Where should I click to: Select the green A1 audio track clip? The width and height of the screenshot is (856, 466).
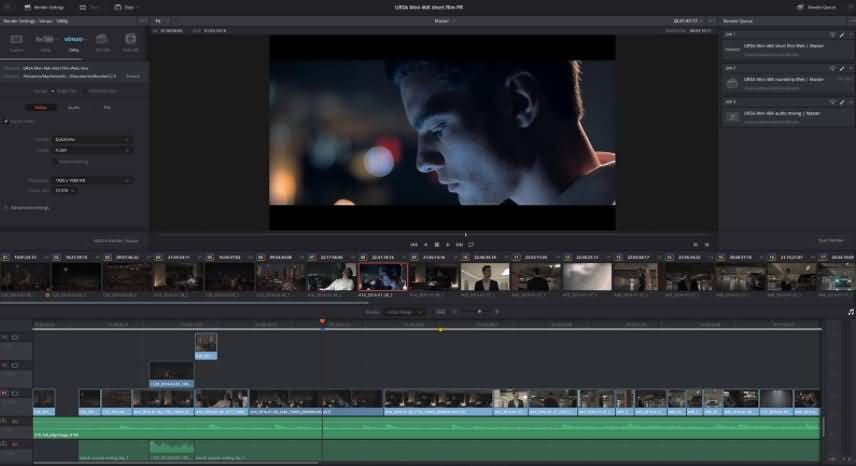[426, 428]
